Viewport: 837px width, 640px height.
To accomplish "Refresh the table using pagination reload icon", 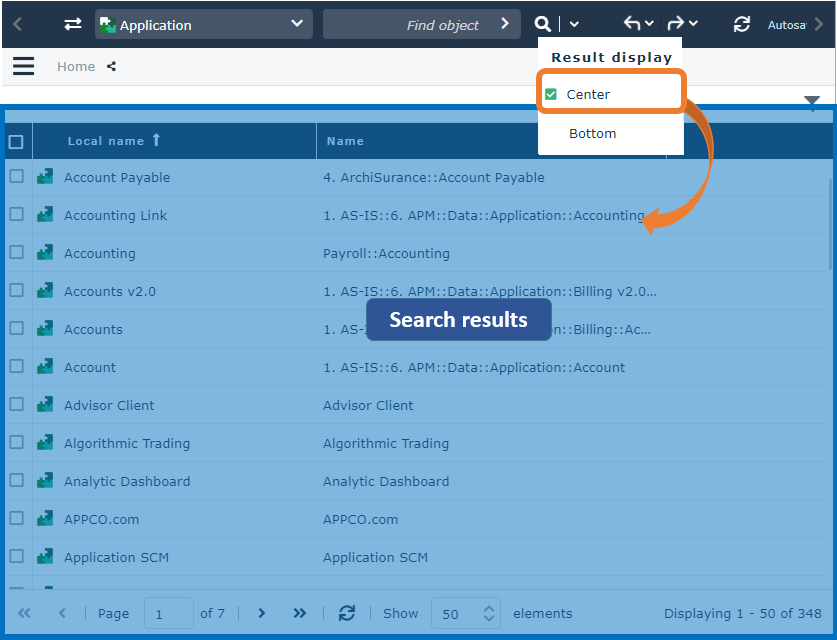I will [x=347, y=613].
